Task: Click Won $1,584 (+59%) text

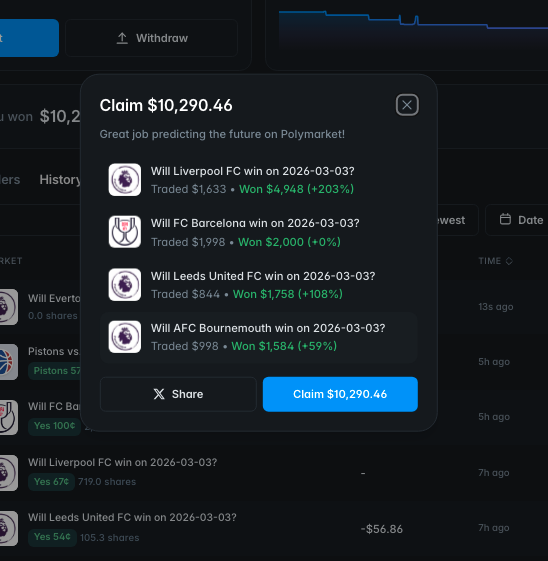Action: 284,346
